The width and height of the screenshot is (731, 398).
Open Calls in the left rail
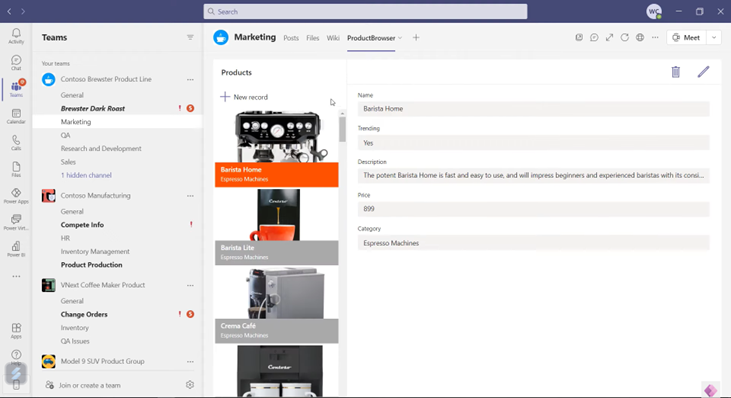point(16,143)
